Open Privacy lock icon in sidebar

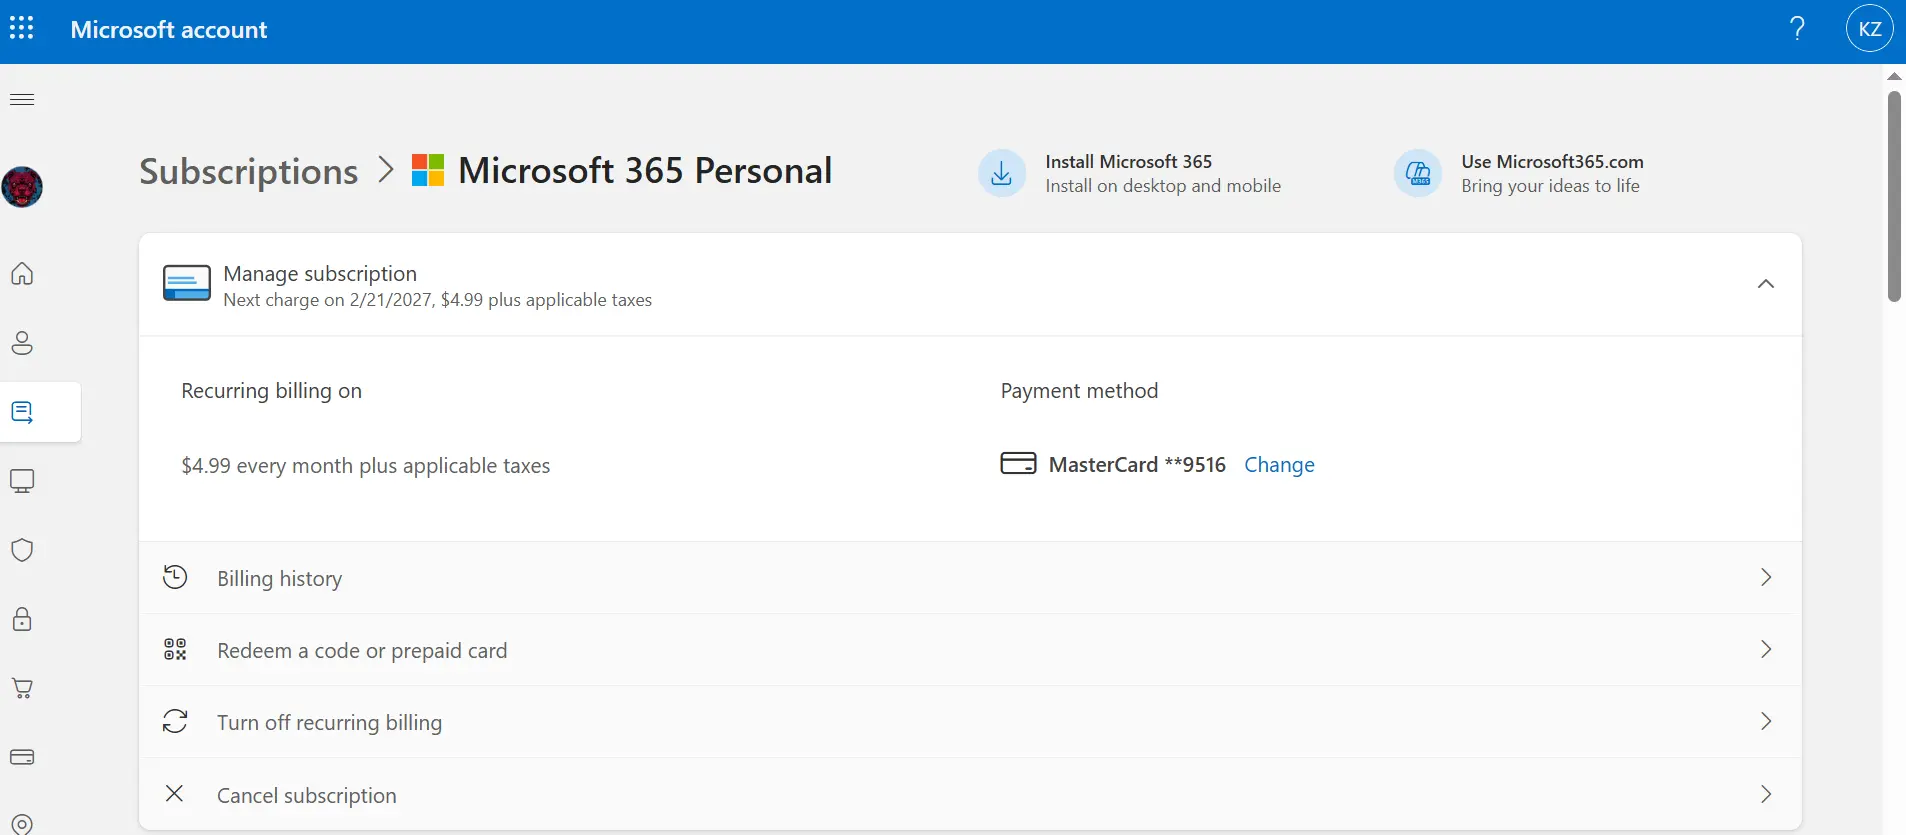(x=22, y=619)
